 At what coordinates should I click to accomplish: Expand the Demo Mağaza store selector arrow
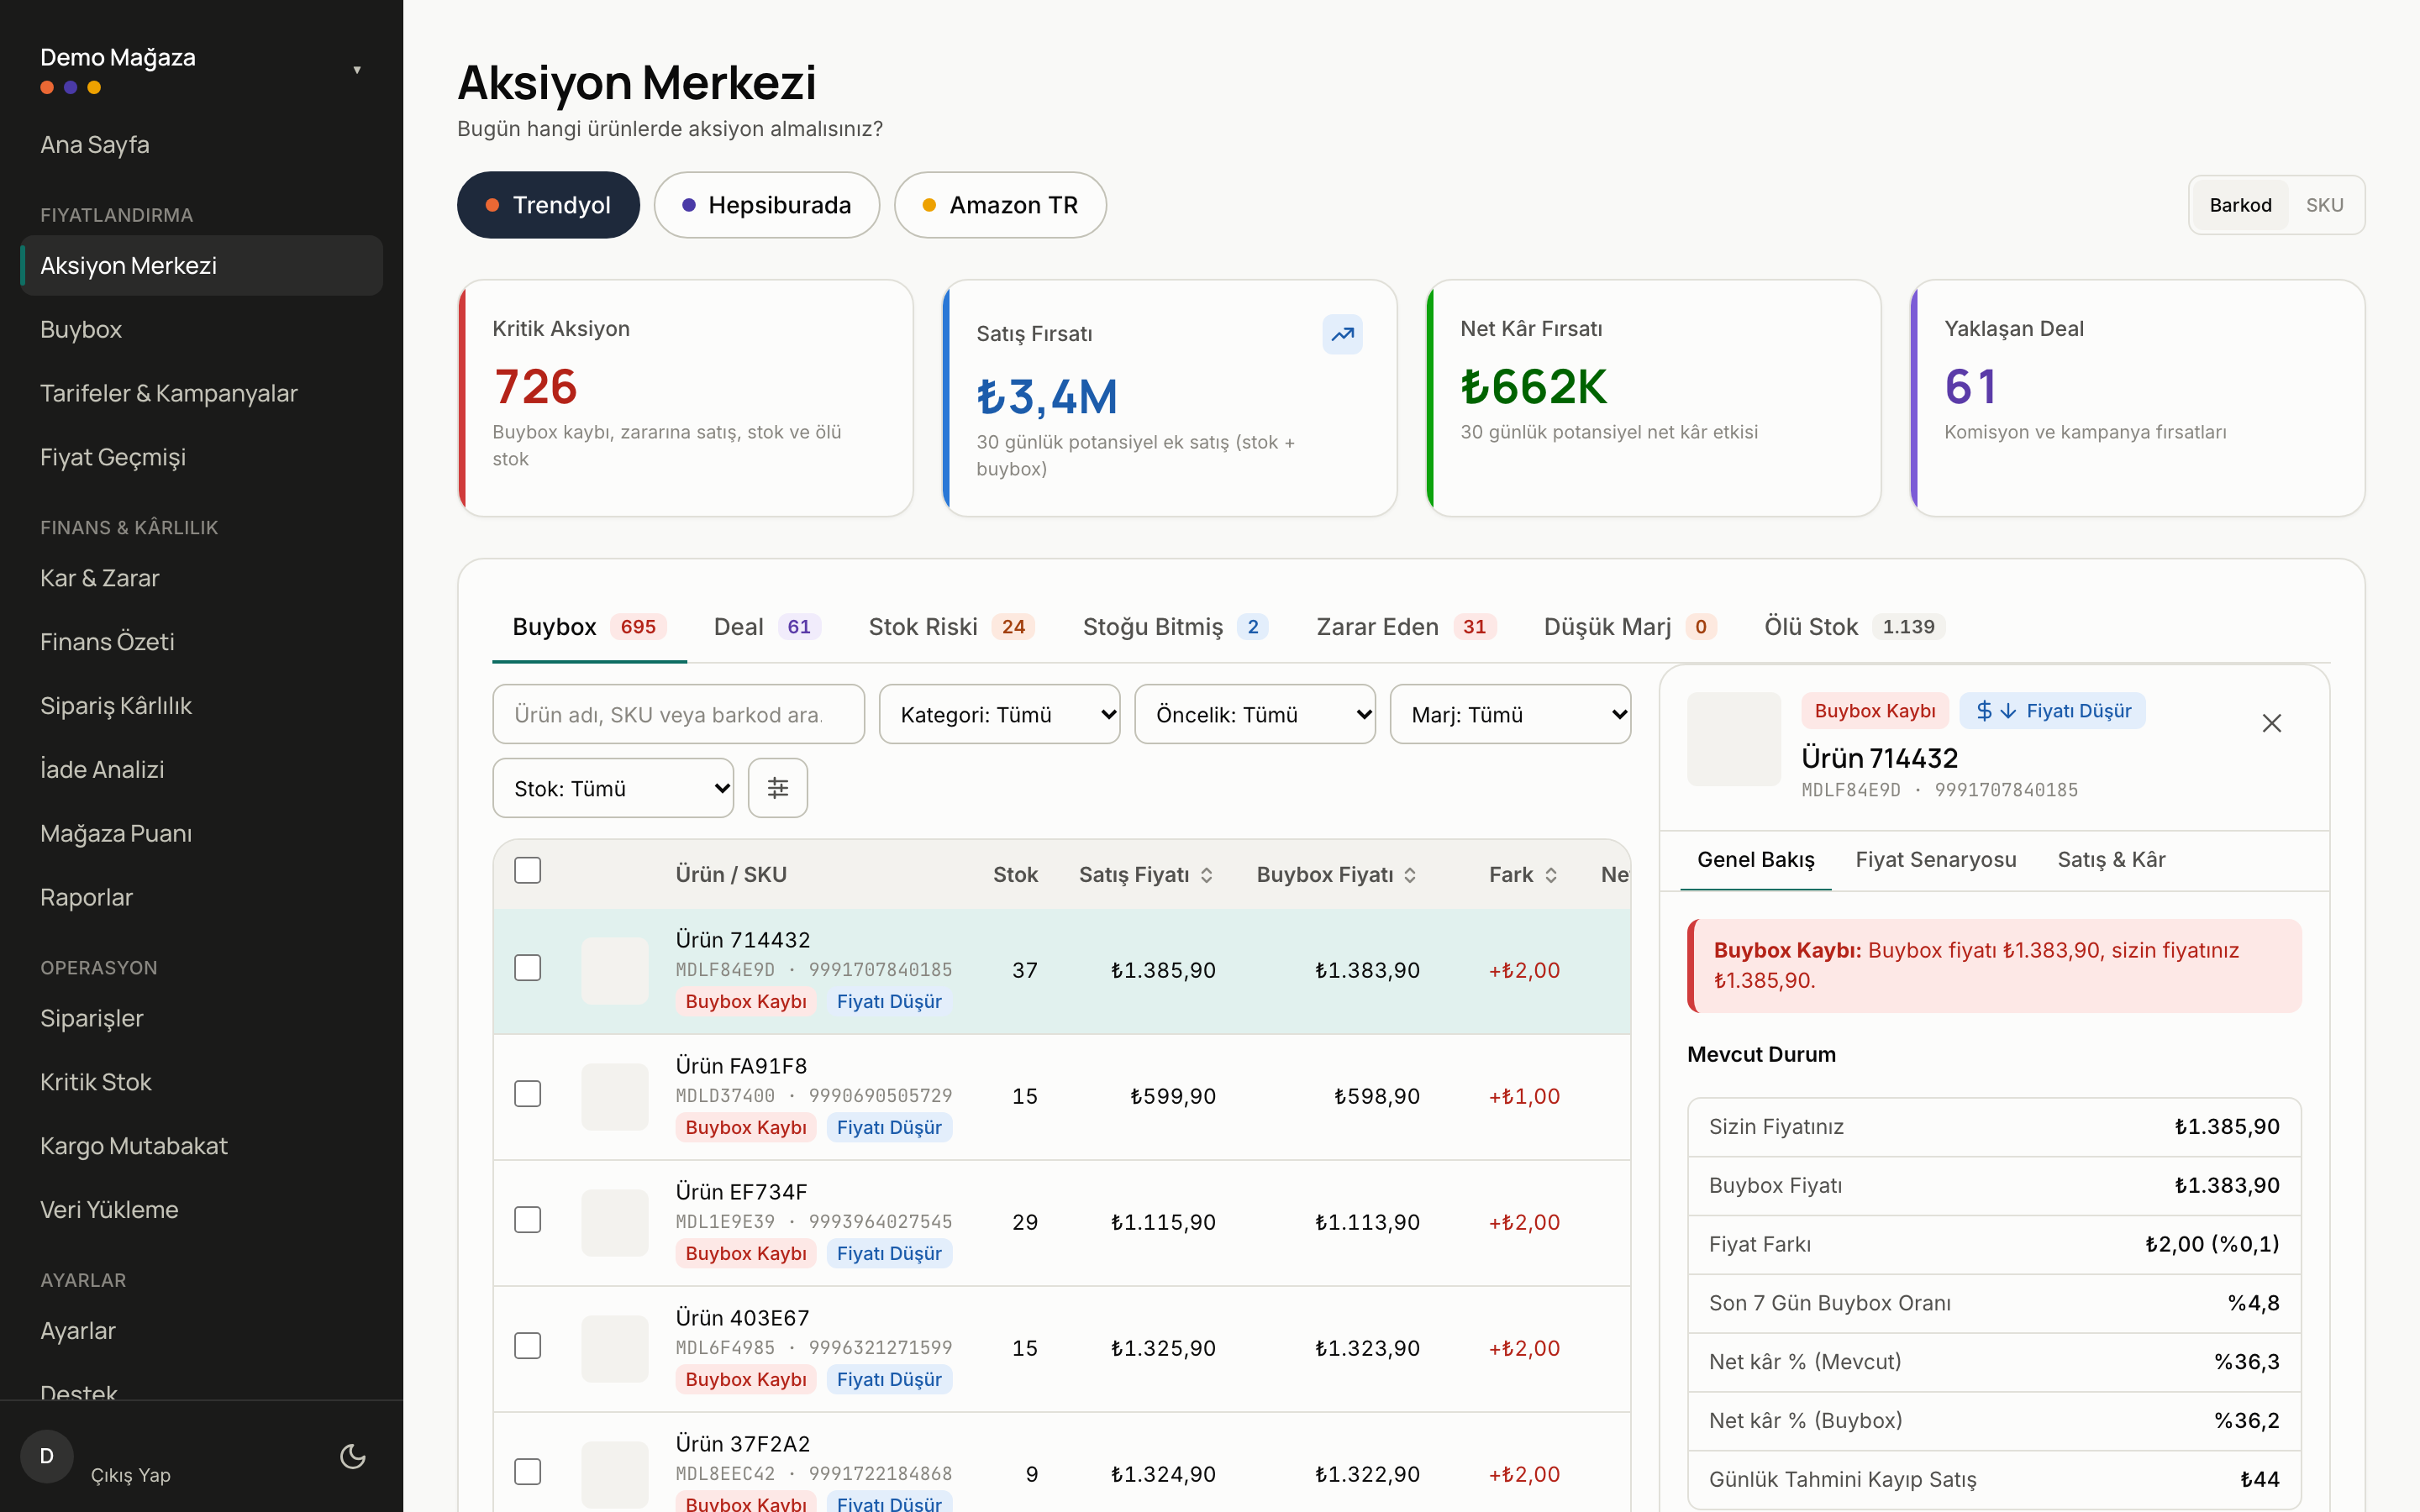pos(357,70)
